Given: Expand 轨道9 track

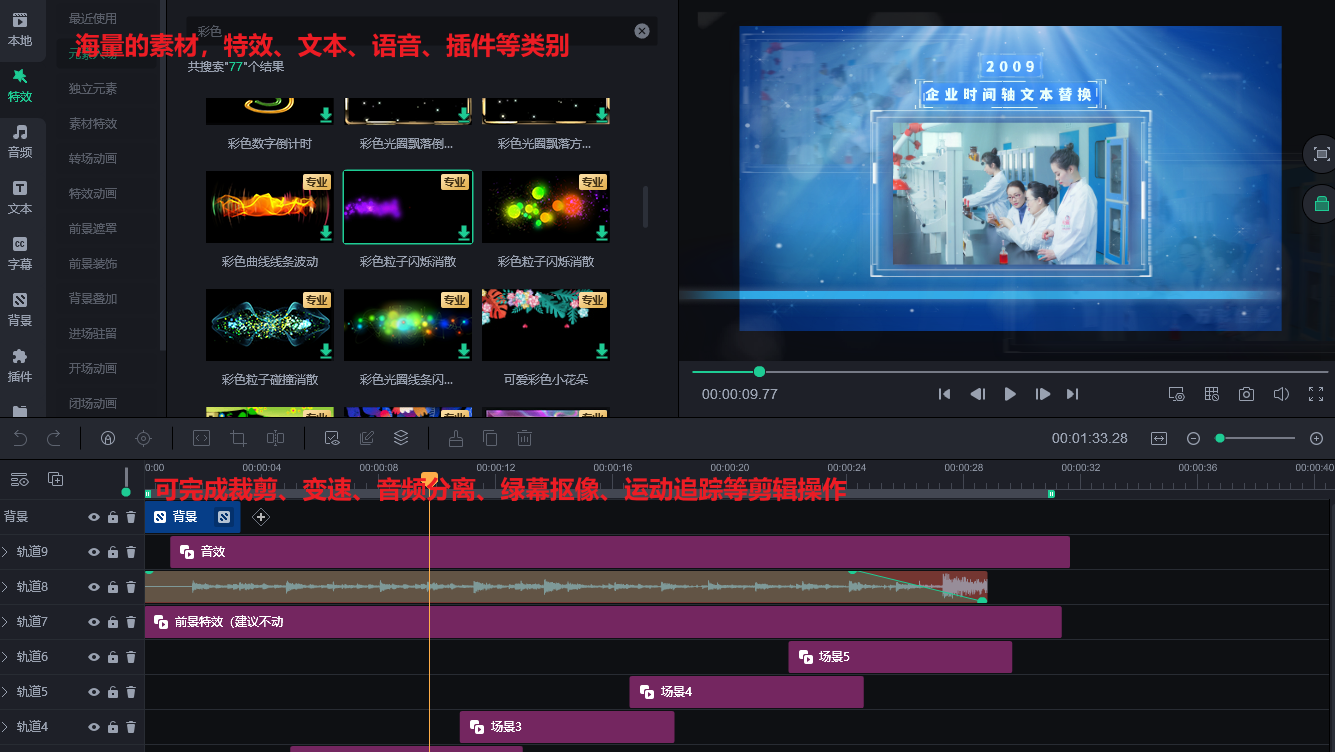Looking at the screenshot, I should (x=5, y=552).
